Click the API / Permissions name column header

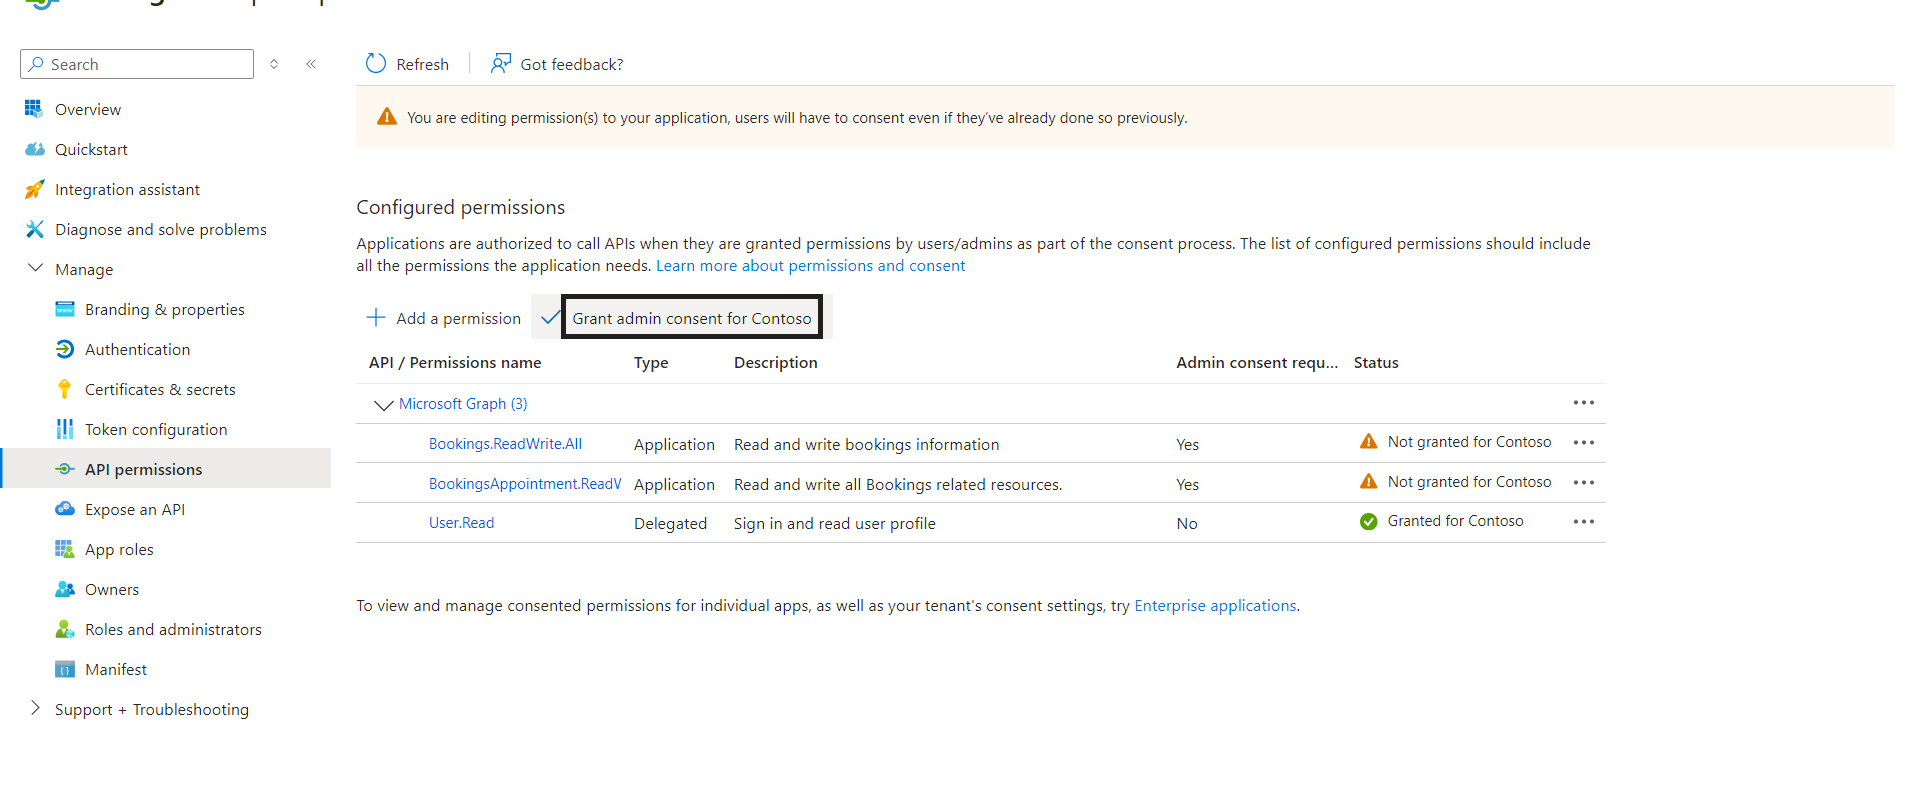455,363
